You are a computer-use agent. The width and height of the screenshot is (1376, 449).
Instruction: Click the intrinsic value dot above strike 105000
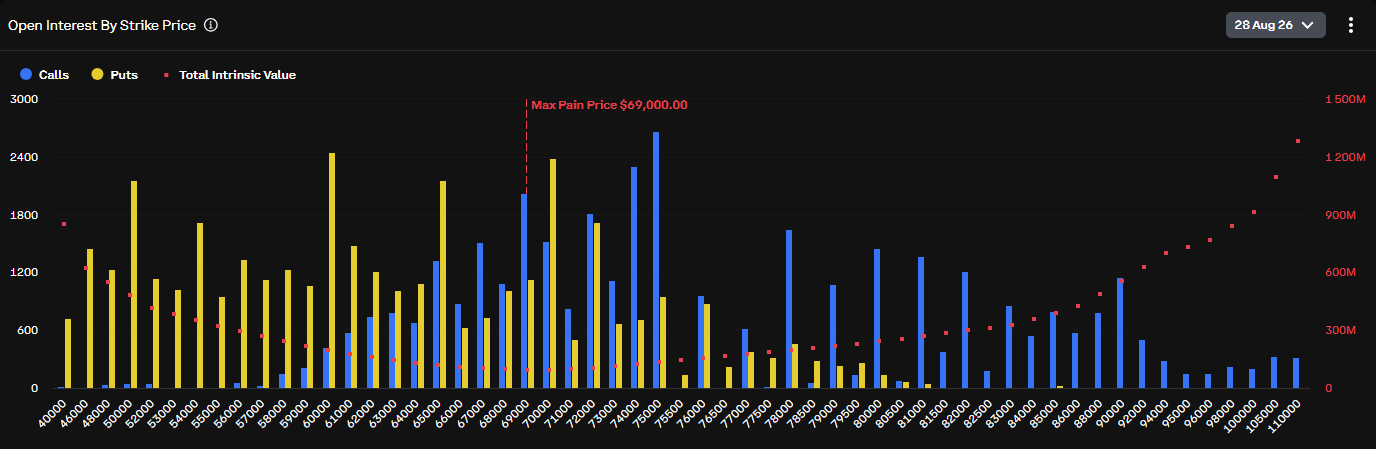[x=1276, y=177]
